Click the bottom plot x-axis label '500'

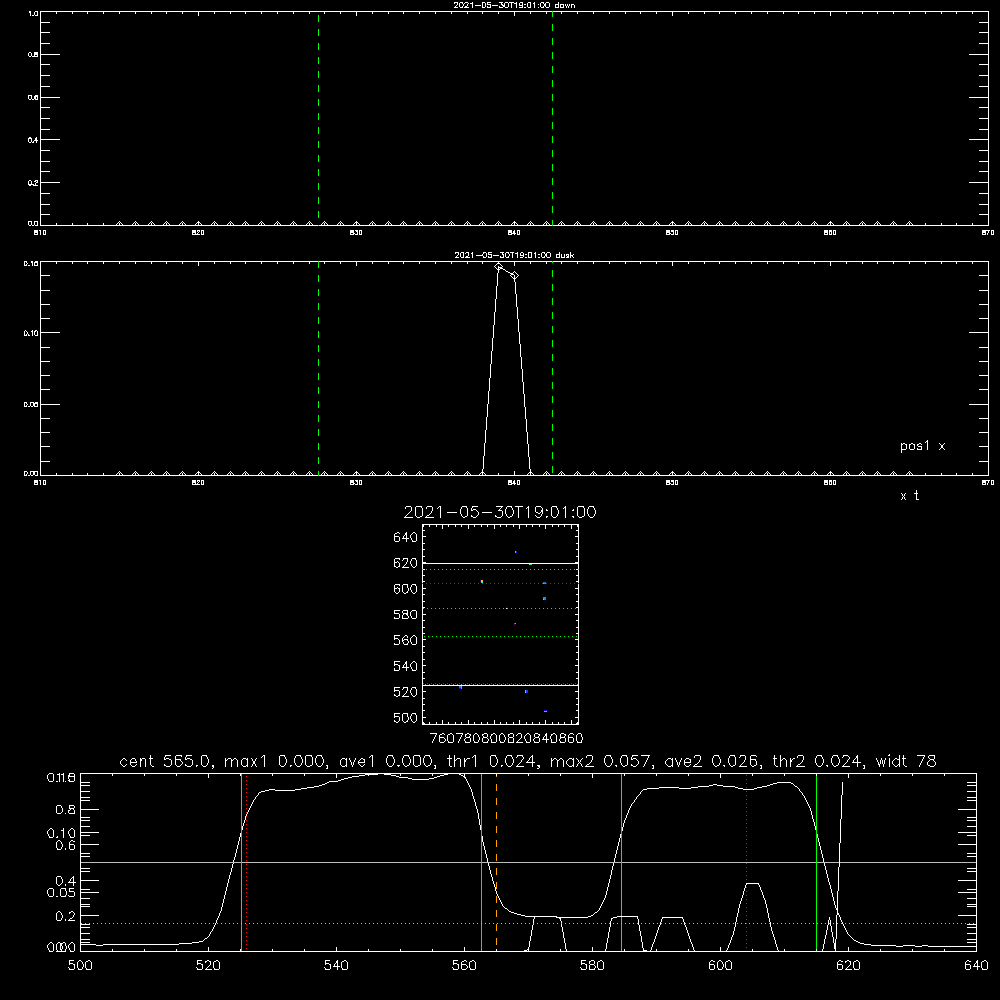coord(80,966)
